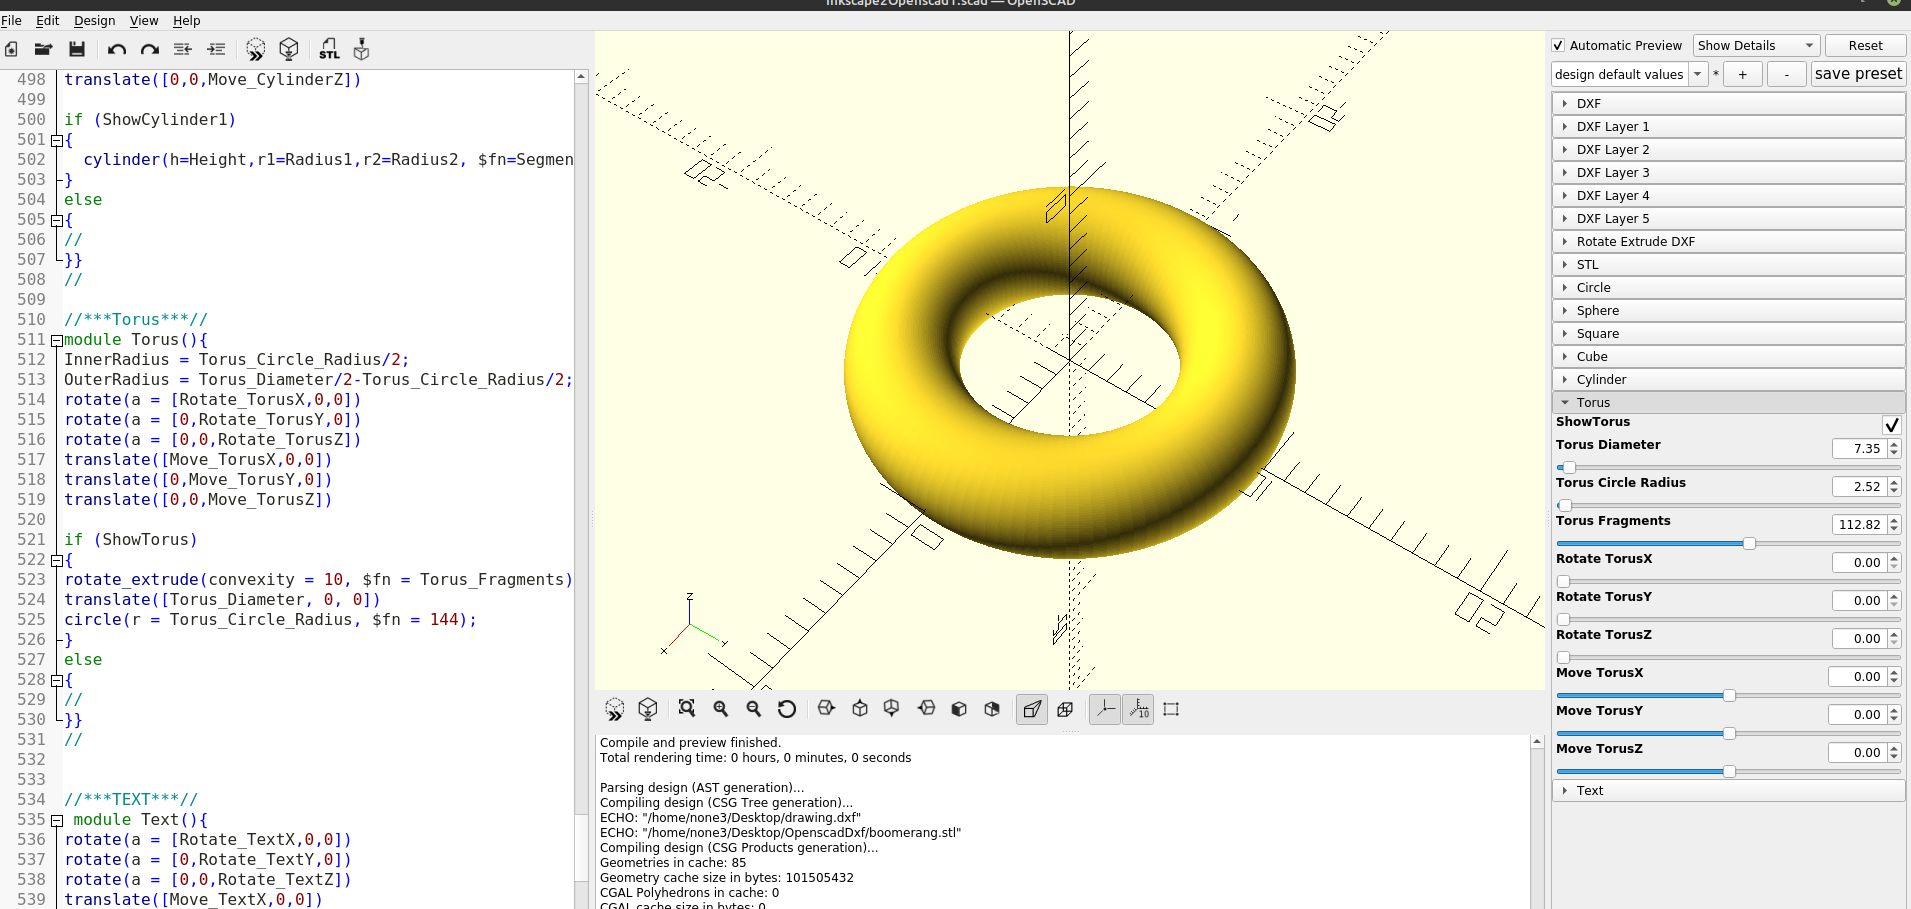Toggle scale markers in the viewport
Viewport: 1911px width, 909px height.
tap(1138, 708)
